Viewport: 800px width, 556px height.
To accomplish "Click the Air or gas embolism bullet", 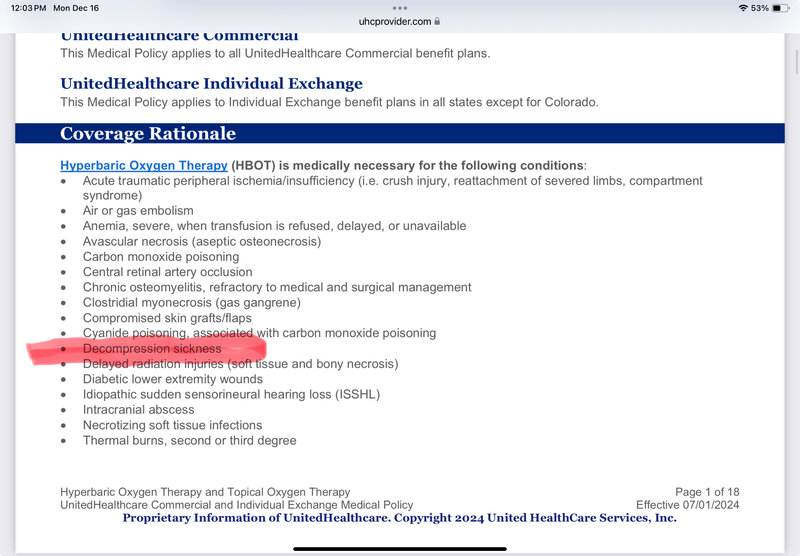I will pyautogui.click(x=138, y=211).
